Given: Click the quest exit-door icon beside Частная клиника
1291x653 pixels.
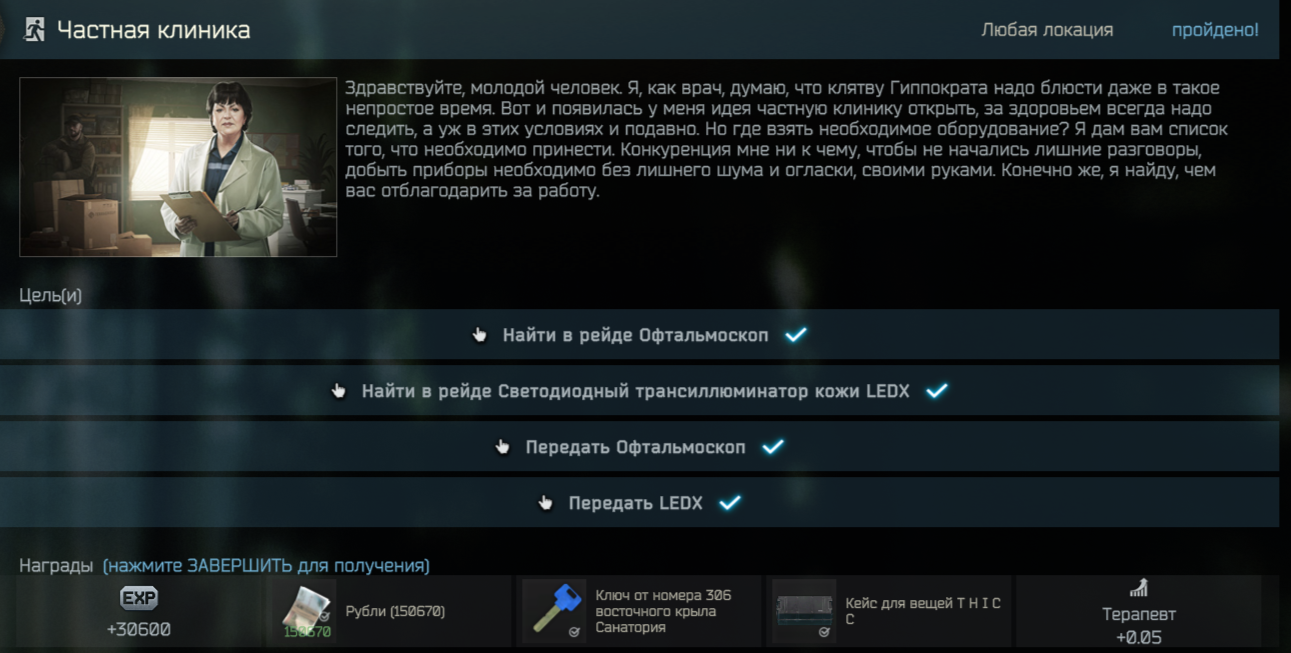Looking at the screenshot, I should (x=34, y=30).
